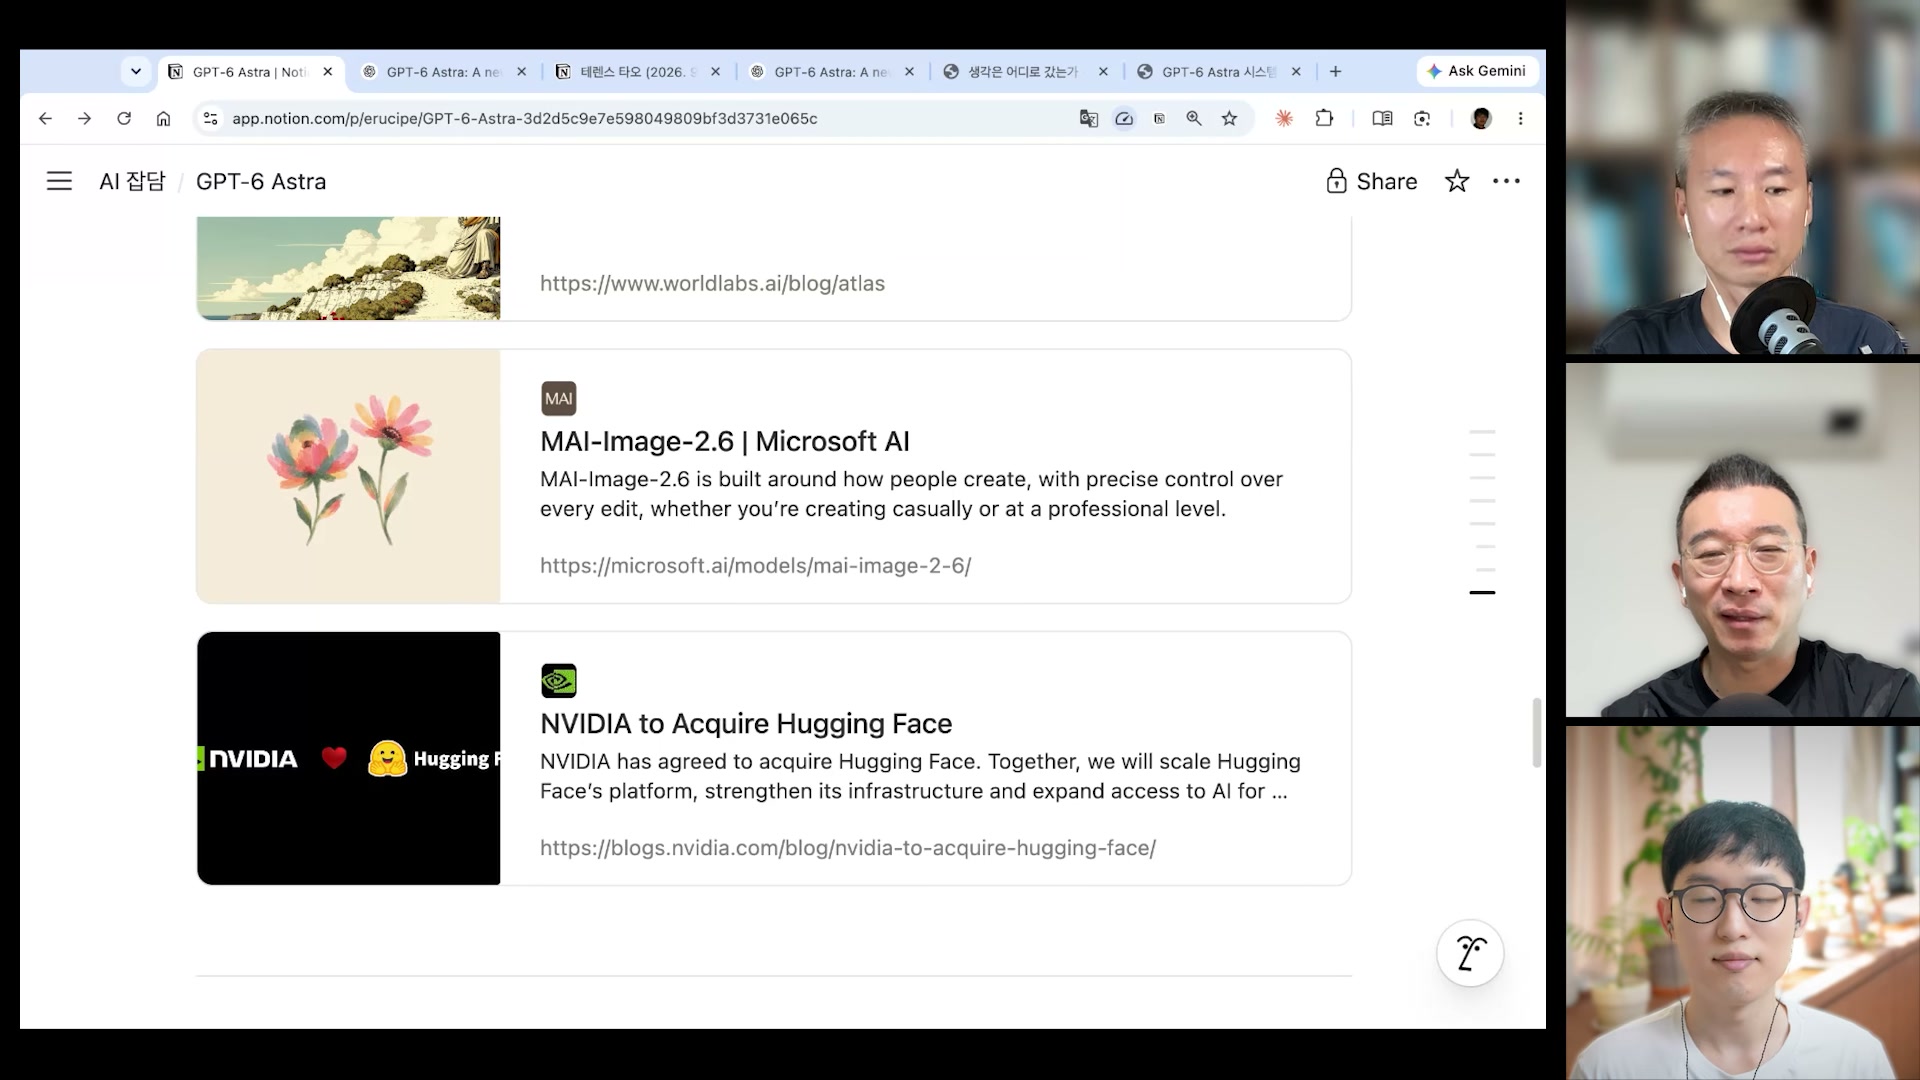Go forward to the next page

(x=85, y=118)
